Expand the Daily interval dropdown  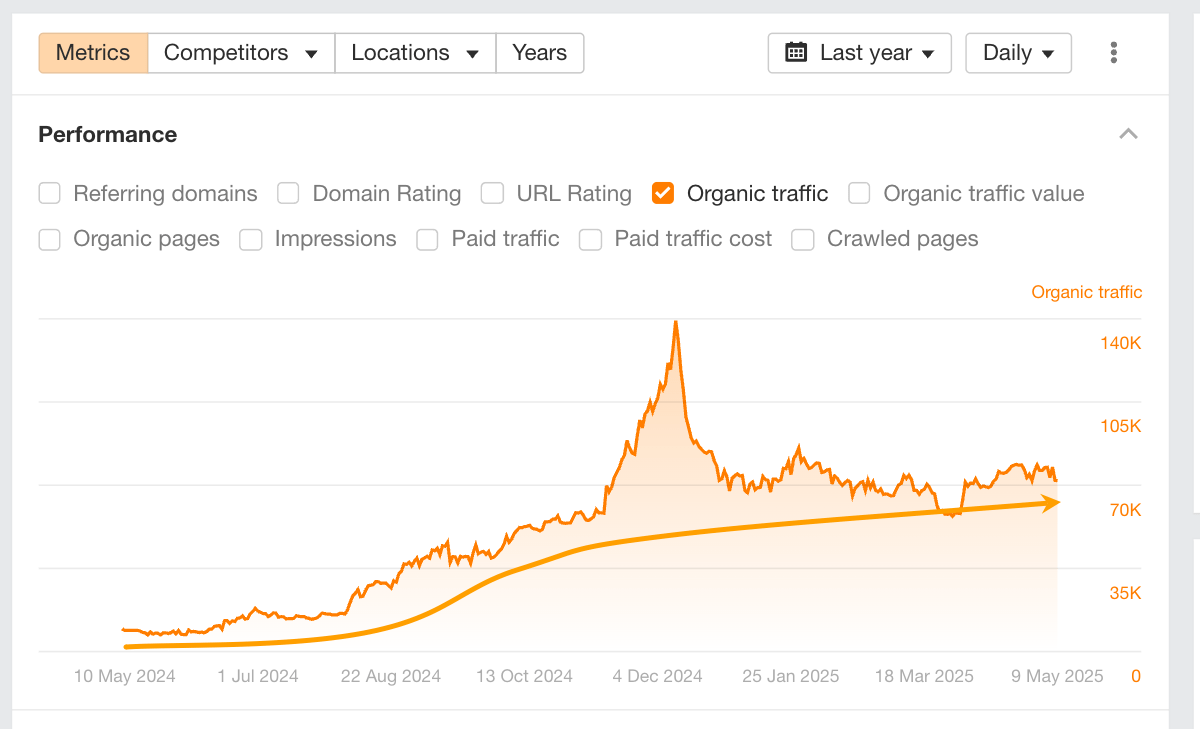1018,53
